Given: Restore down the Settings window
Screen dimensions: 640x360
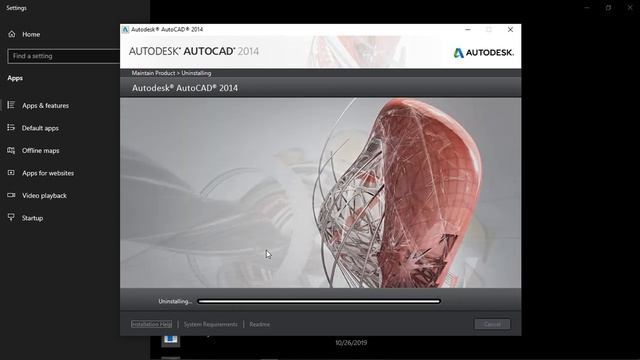Looking at the screenshot, I should point(608,8).
